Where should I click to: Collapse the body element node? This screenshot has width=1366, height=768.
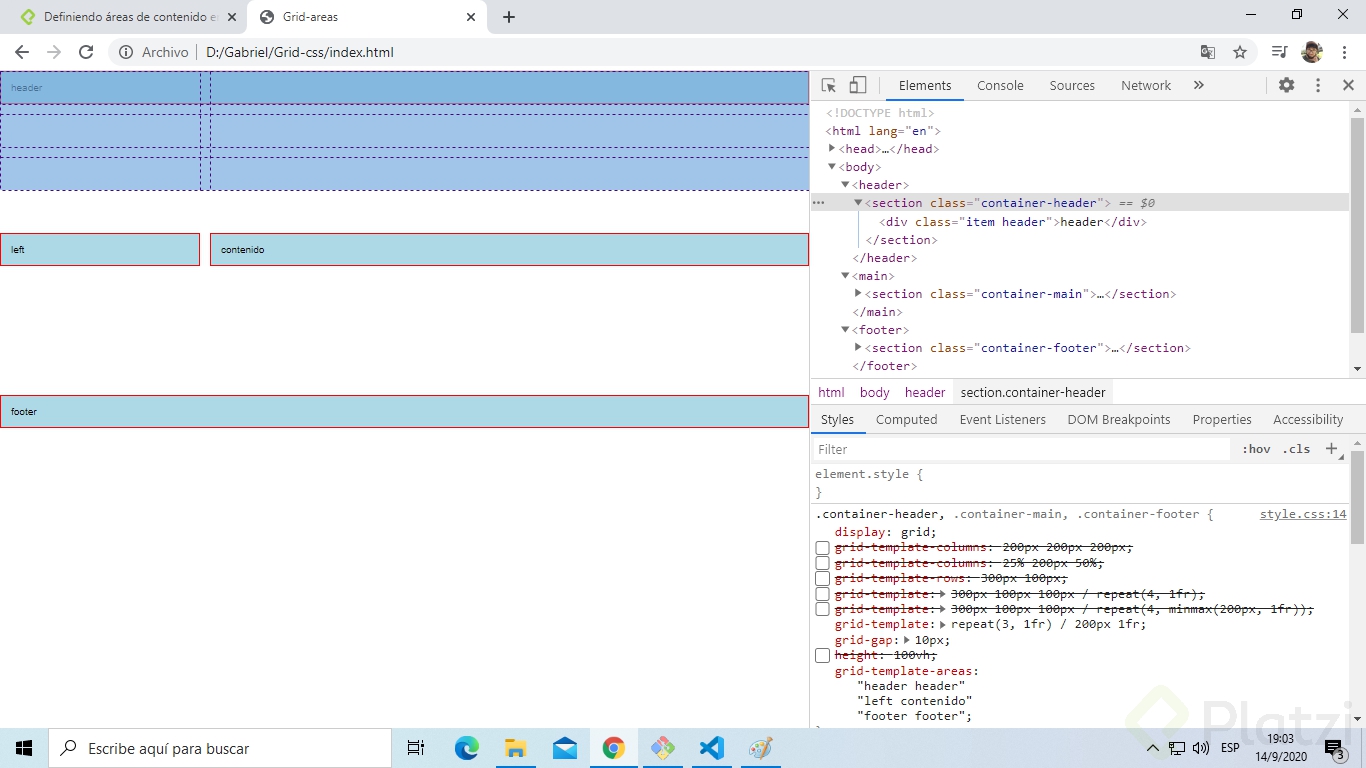click(832, 167)
